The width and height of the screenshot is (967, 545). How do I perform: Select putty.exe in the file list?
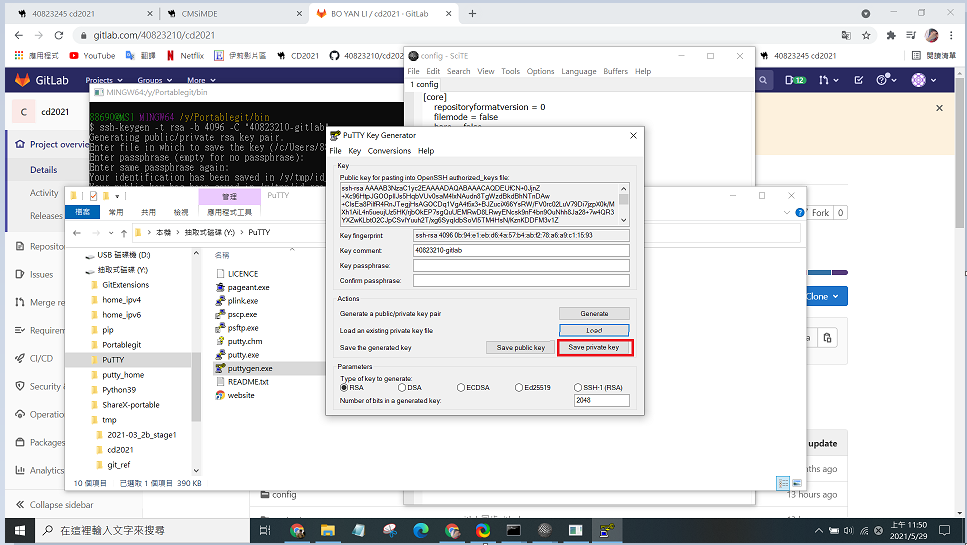(x=243, y=355)
